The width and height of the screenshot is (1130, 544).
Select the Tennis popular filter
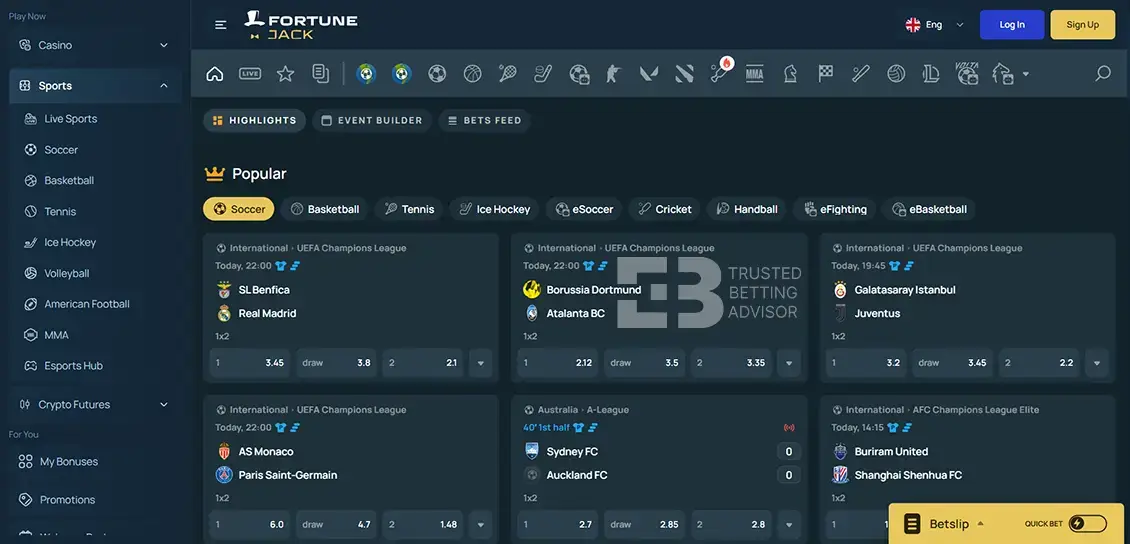point(409,209)
